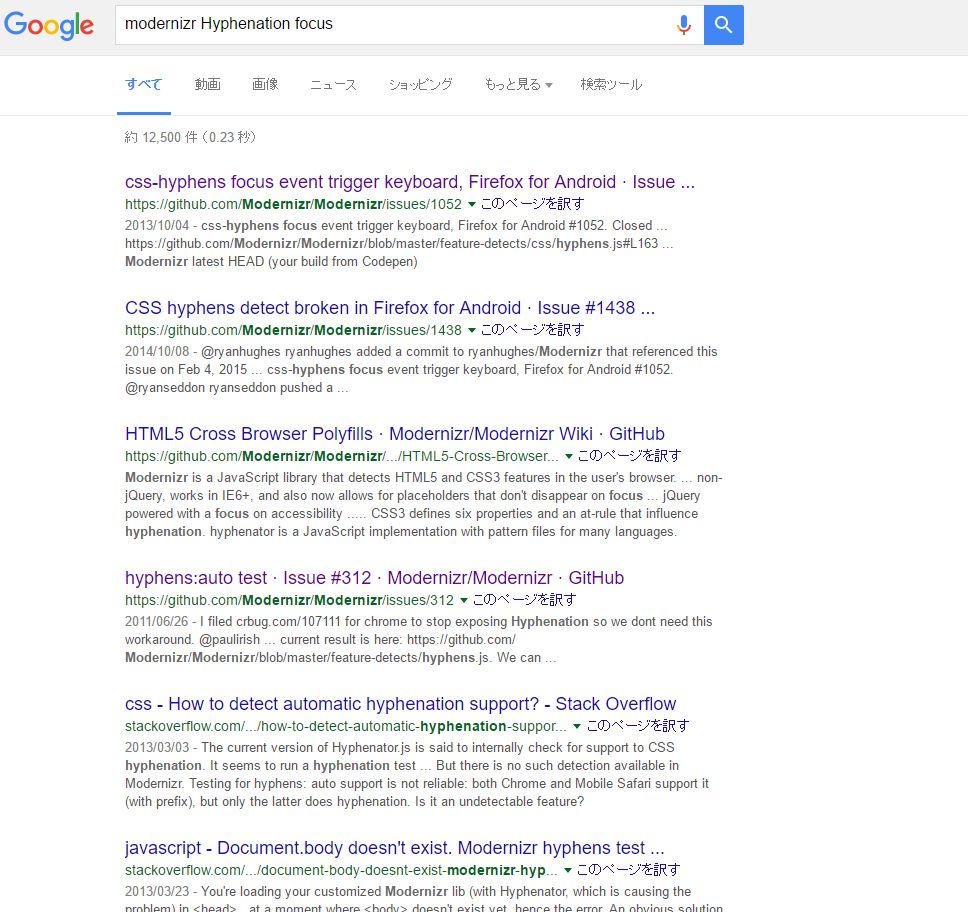
Task: Click URL https://github.com/Modernizr/Modernizr/issues/1052
Action: 293,204
